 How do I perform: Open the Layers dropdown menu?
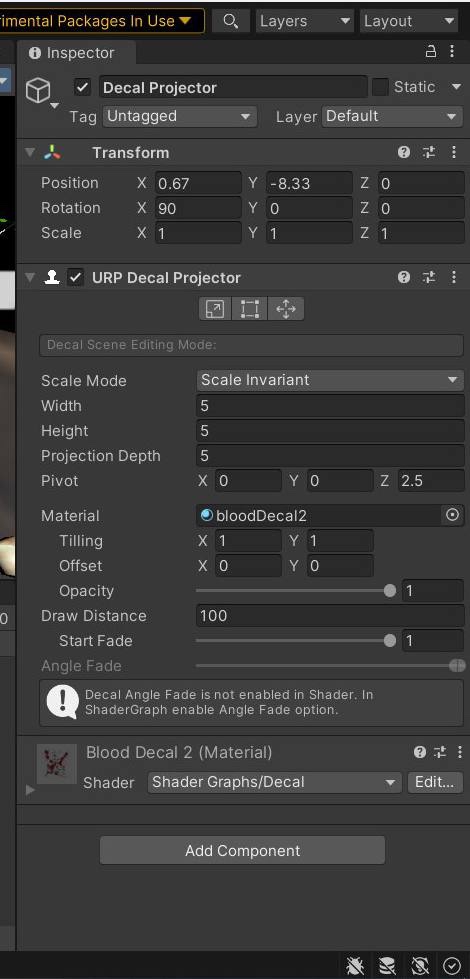tap(305, 21)
